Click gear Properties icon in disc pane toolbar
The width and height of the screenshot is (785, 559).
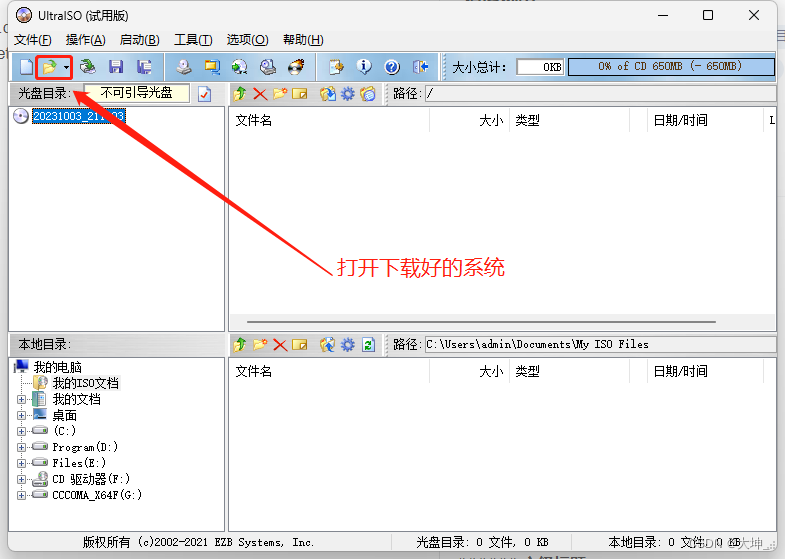[348, 94]
